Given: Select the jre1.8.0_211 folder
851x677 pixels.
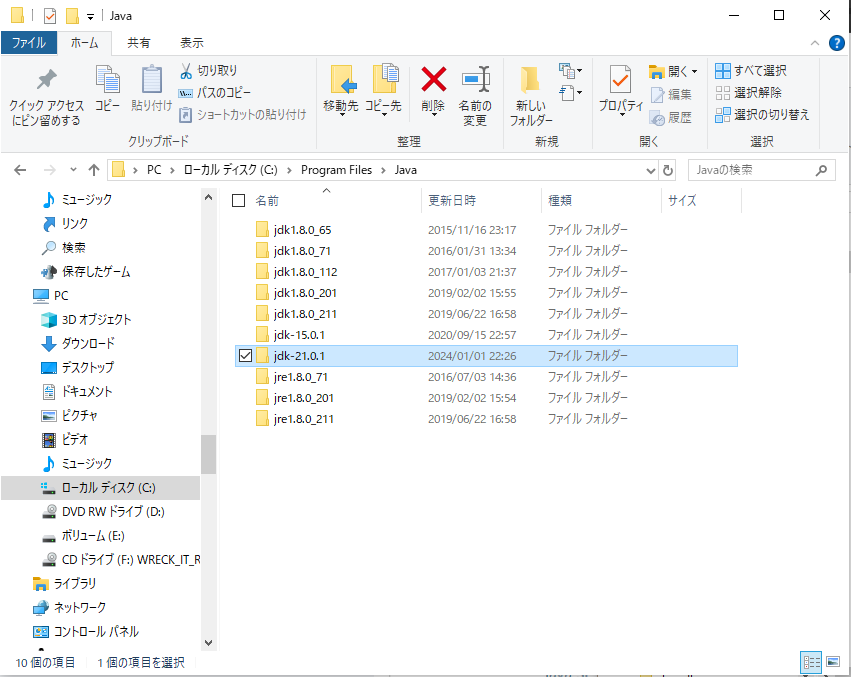Looking at the screenshot, I should point(303,419).
